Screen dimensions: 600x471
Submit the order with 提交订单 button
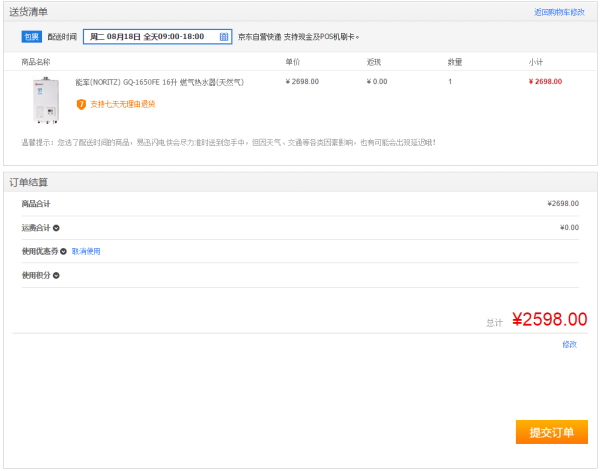552,432
